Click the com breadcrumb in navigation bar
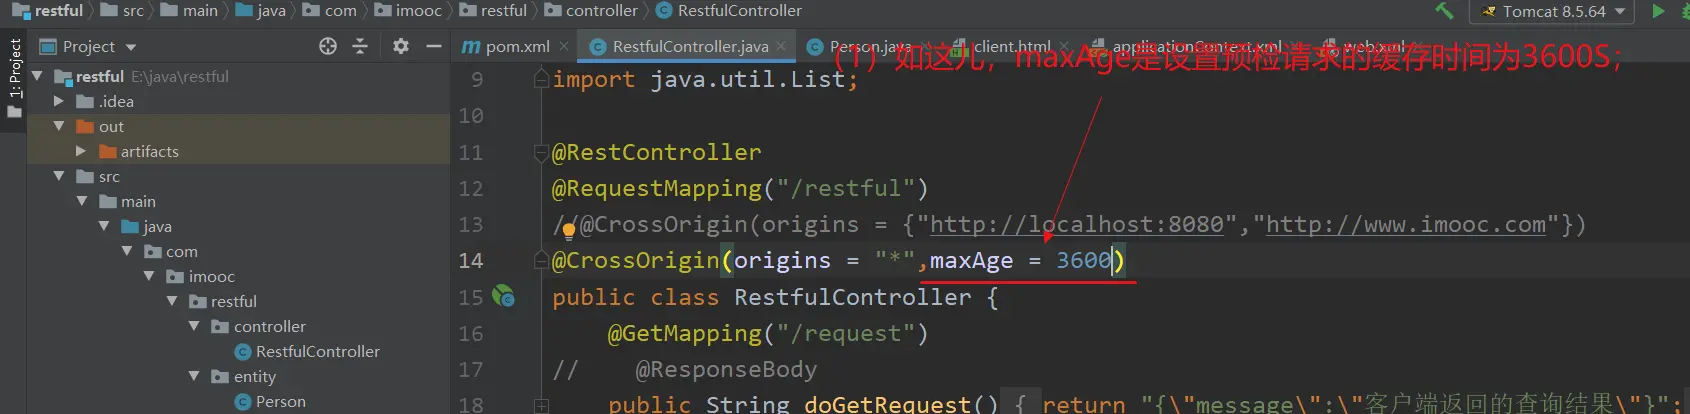1690x414 pixels. point(329,11)
